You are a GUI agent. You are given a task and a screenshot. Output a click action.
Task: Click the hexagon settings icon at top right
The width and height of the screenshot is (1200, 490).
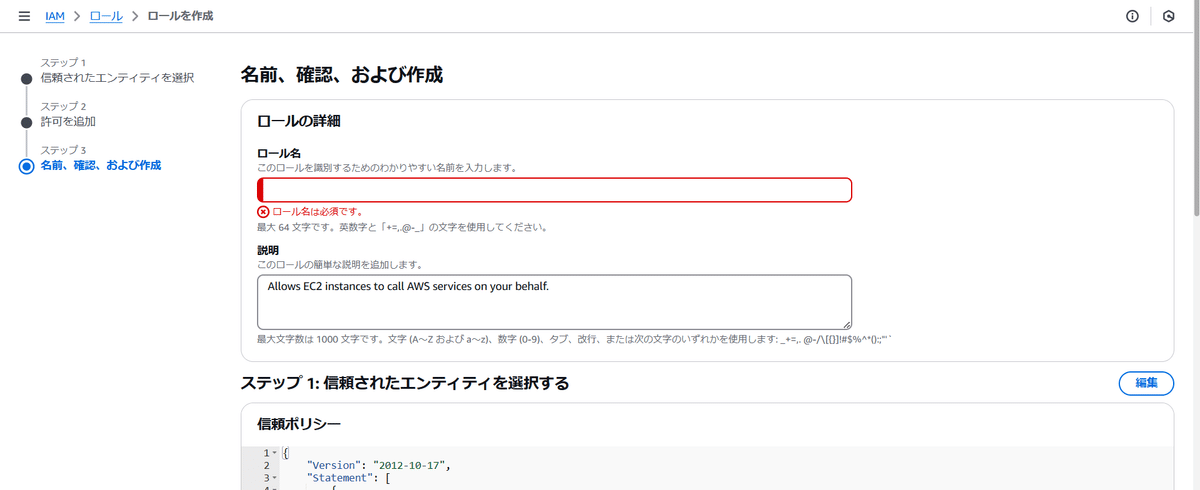1168,16
